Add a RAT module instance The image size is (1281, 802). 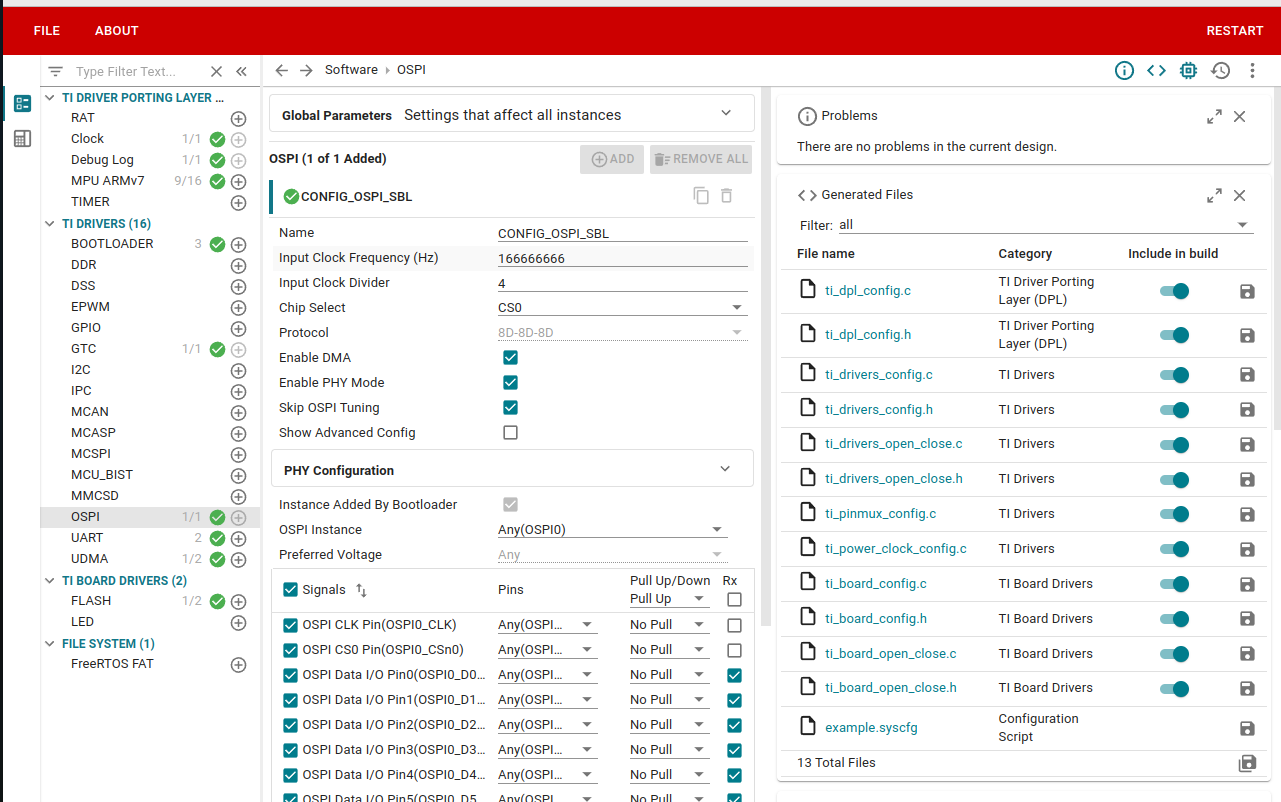(x=238, y=118)
